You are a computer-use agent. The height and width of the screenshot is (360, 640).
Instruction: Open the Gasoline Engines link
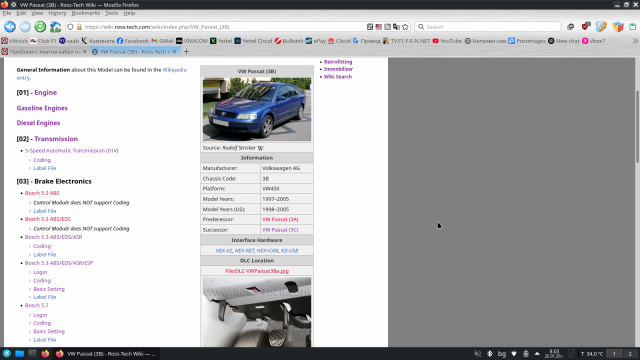(42, 108)
